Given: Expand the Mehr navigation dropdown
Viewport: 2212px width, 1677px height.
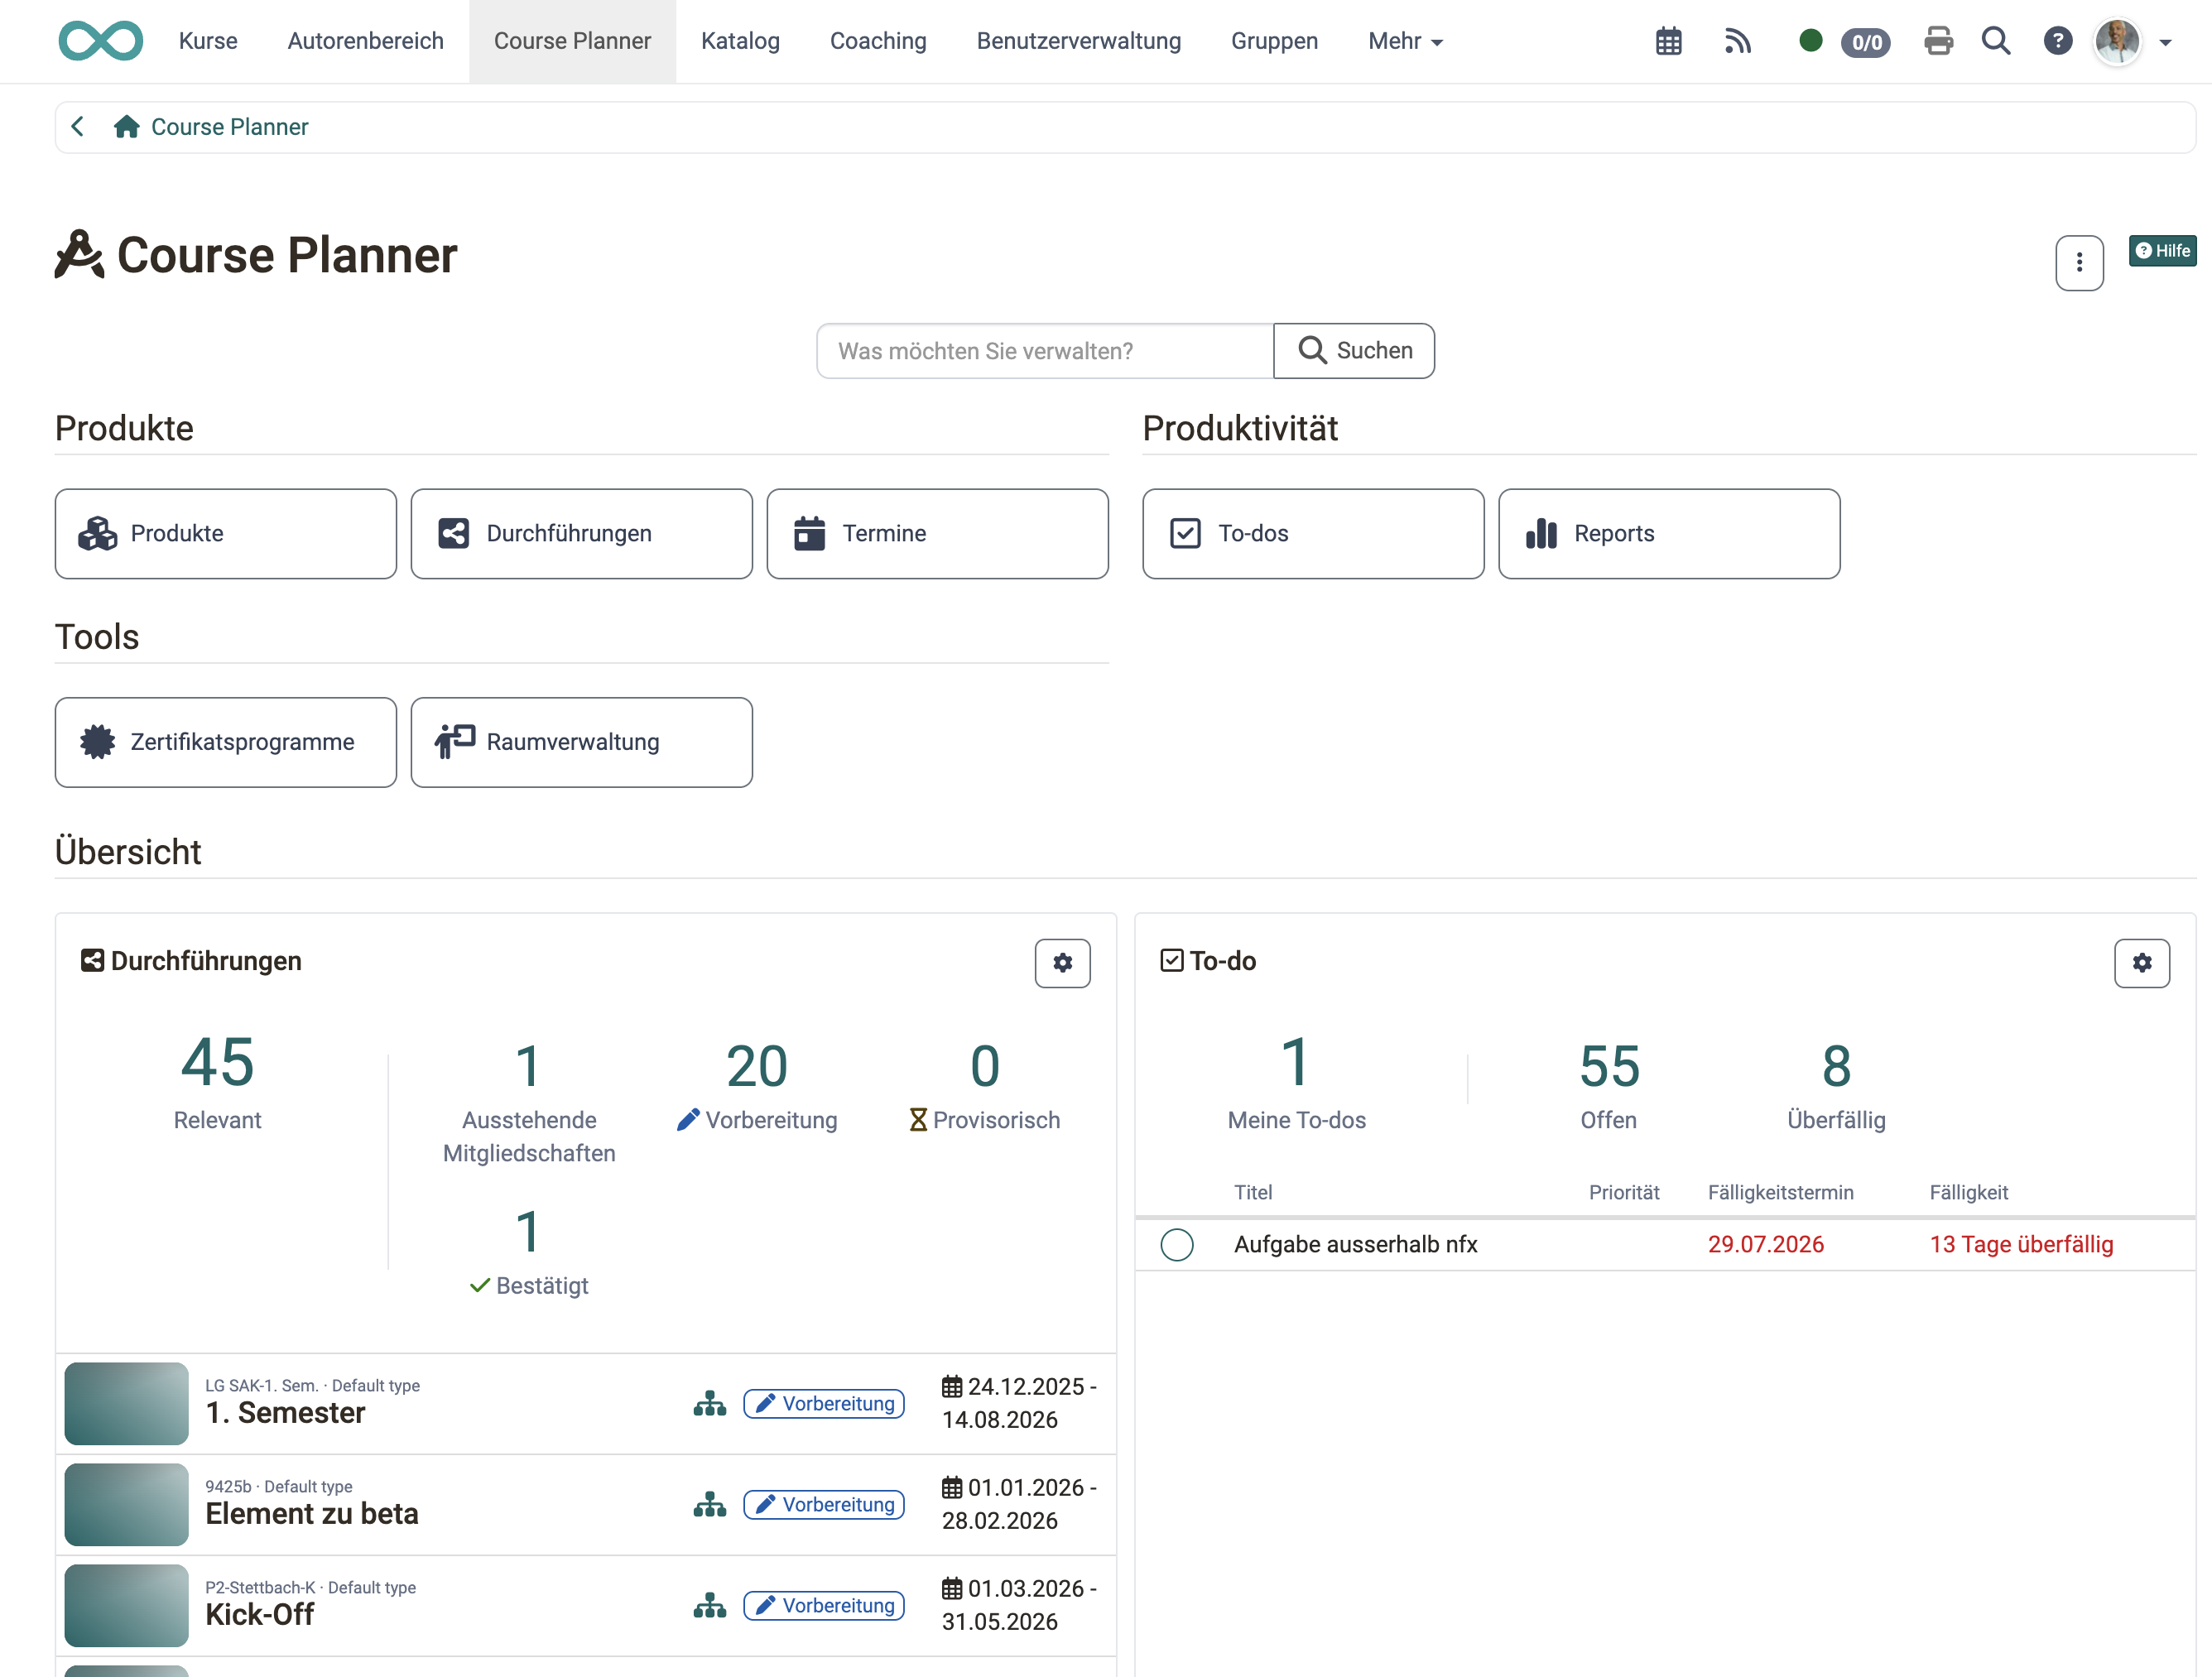Looking at the screenshot, I should [x=1405, y=41].
